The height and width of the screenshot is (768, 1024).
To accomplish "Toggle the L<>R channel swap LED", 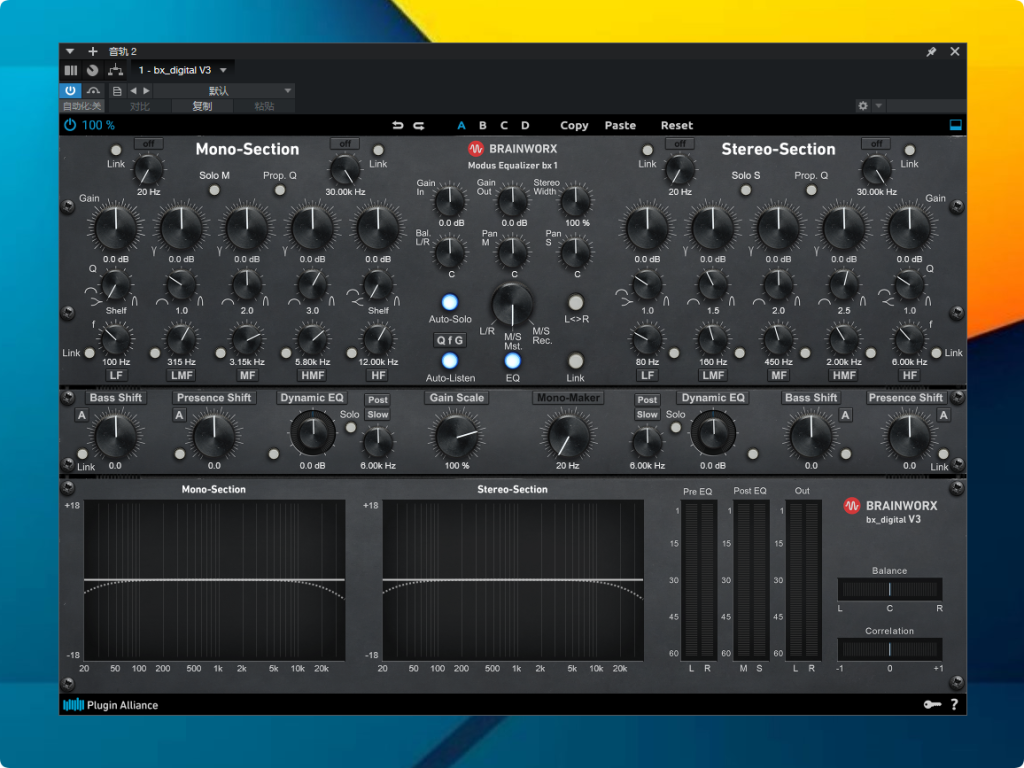I will click(575, 302).
